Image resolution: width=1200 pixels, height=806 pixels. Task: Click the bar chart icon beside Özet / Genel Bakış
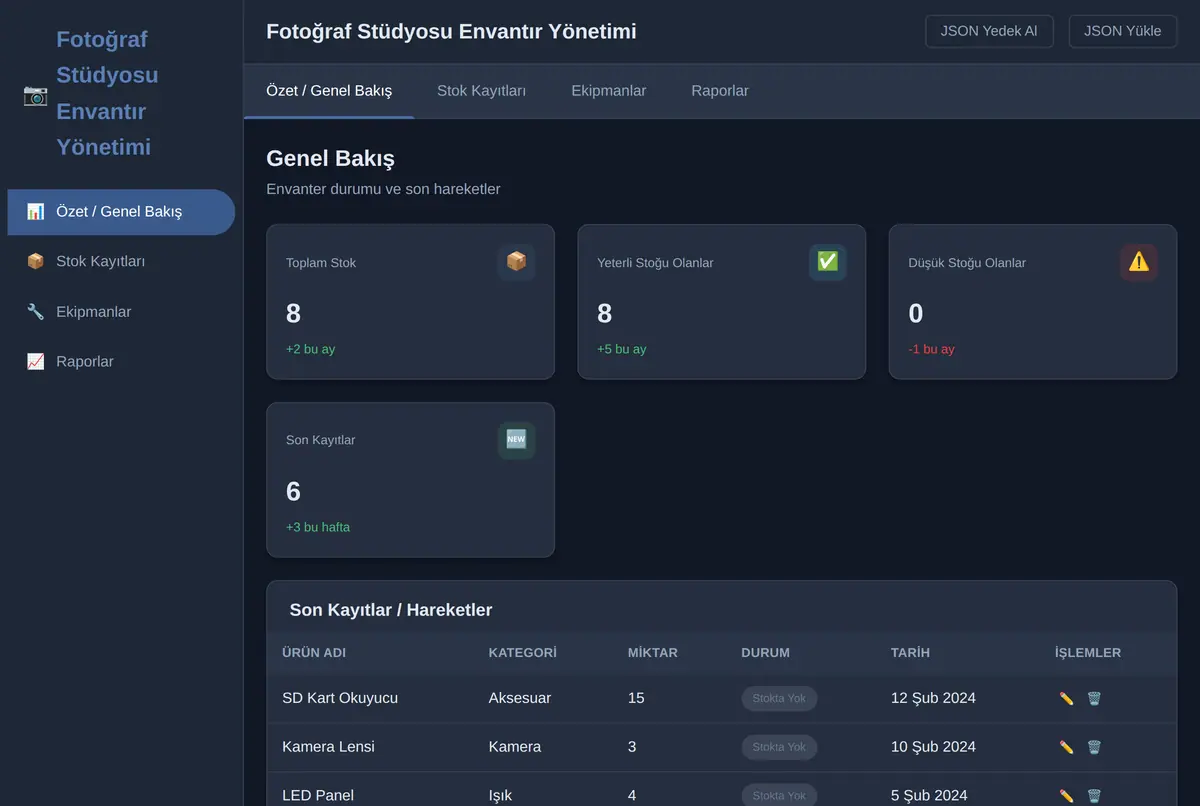[x=36, y=212]
